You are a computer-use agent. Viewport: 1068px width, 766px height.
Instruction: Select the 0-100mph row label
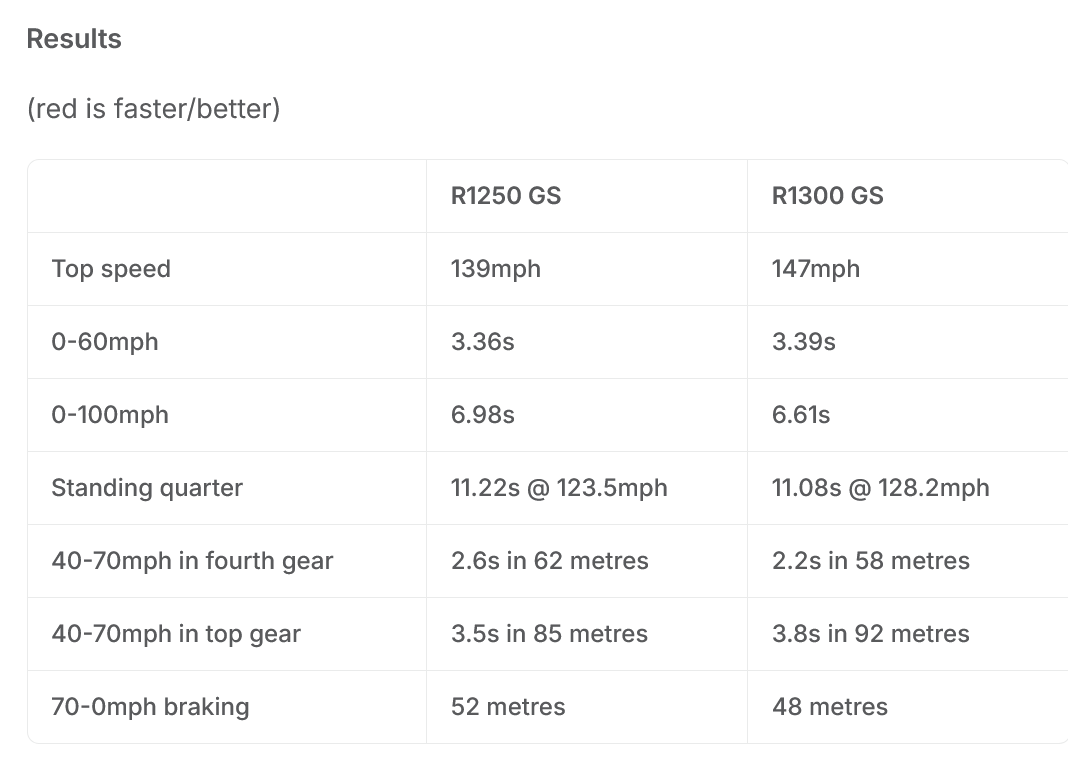pyautogui.click(x=110, y=415)
